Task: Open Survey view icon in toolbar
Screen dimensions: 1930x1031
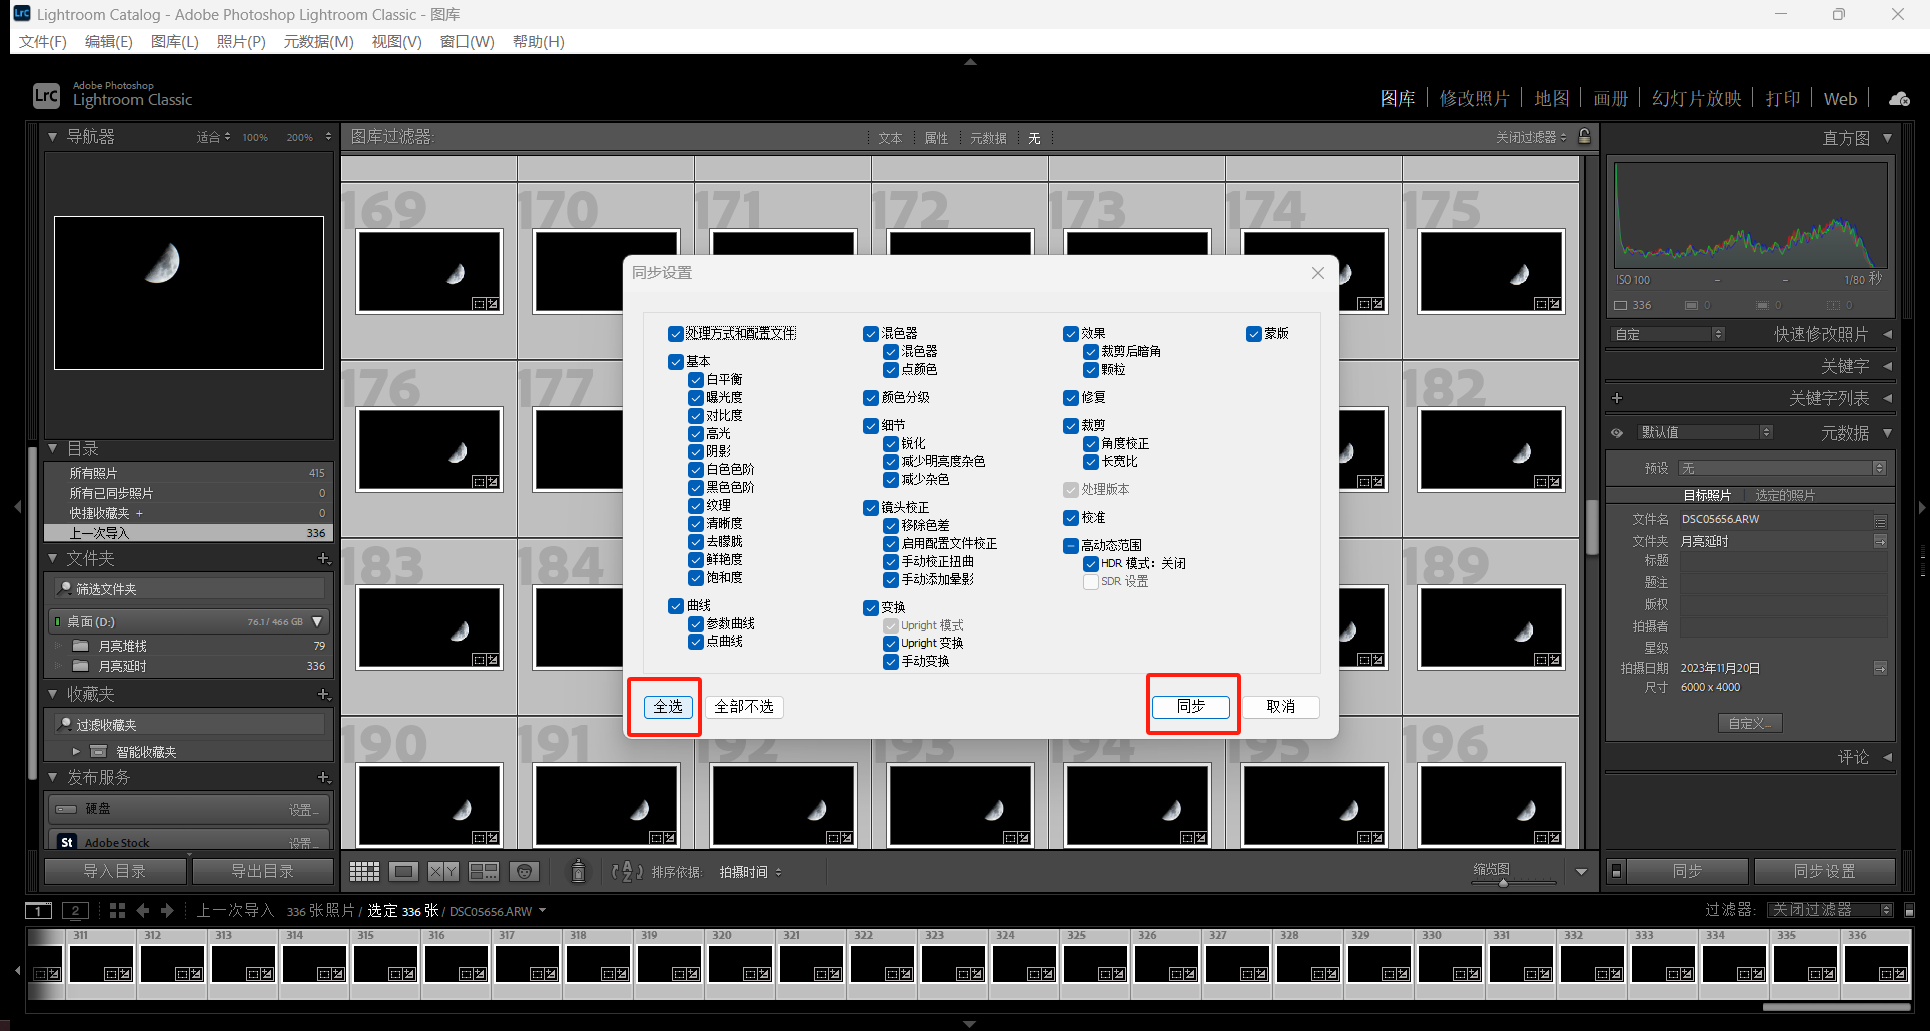Action: (x=484, y=872)
